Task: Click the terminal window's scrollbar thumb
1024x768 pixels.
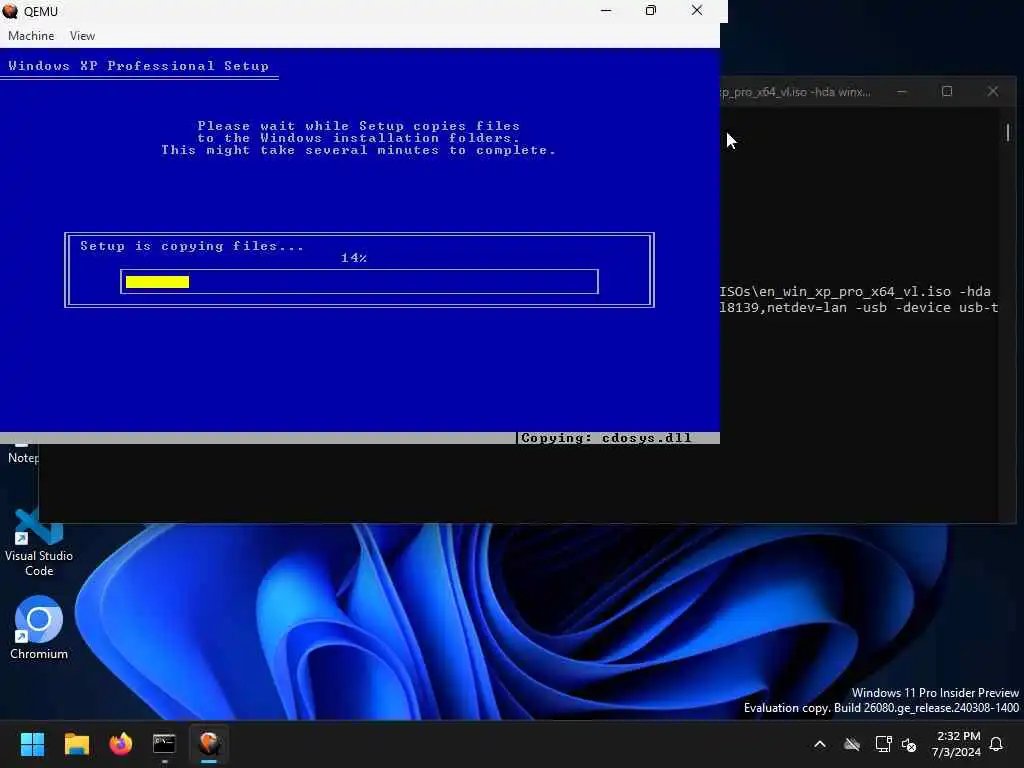Action: point(1008,133)
